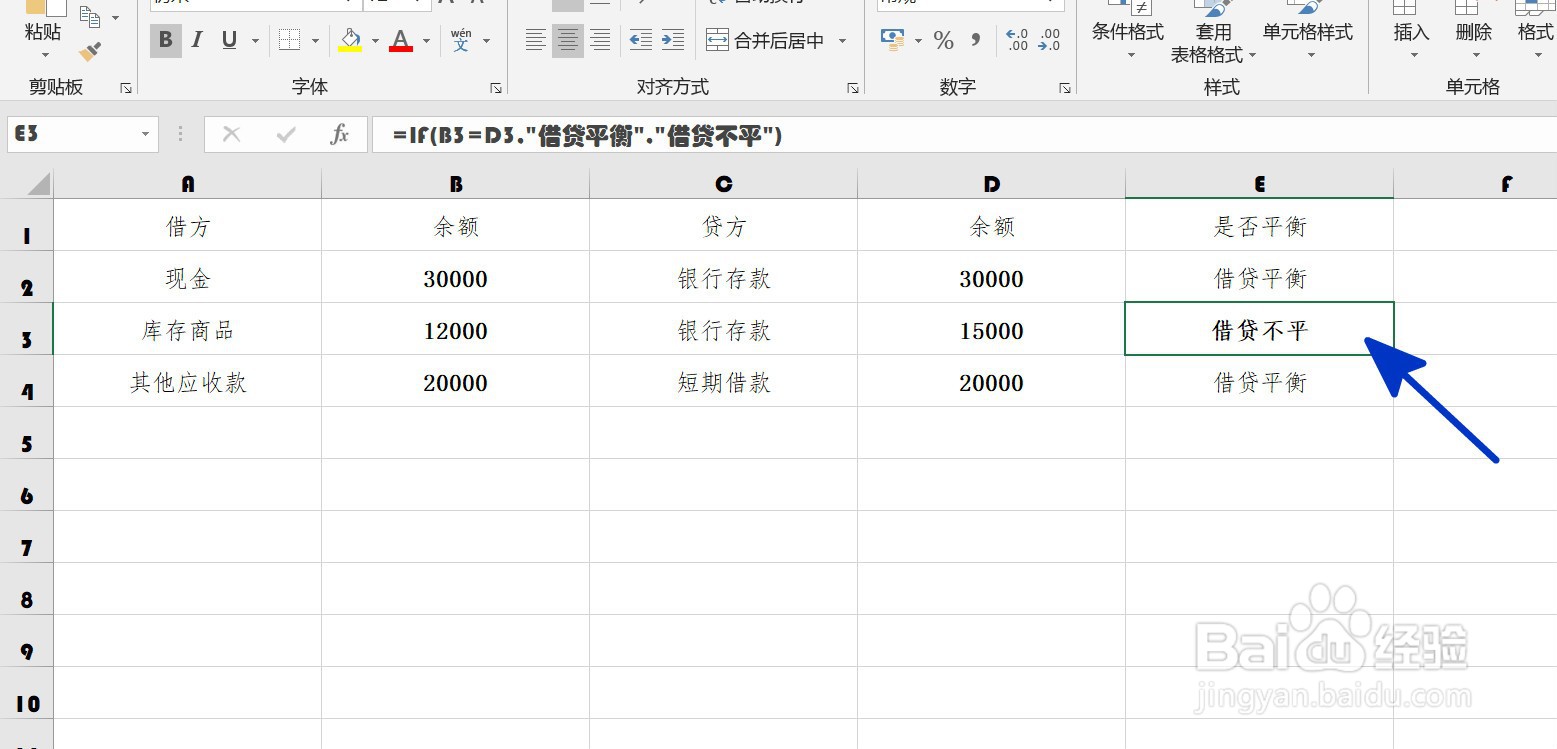The height and width of the screenshot is (749, 1557).
Task: Select header cell 贷方
Action: 724,226
